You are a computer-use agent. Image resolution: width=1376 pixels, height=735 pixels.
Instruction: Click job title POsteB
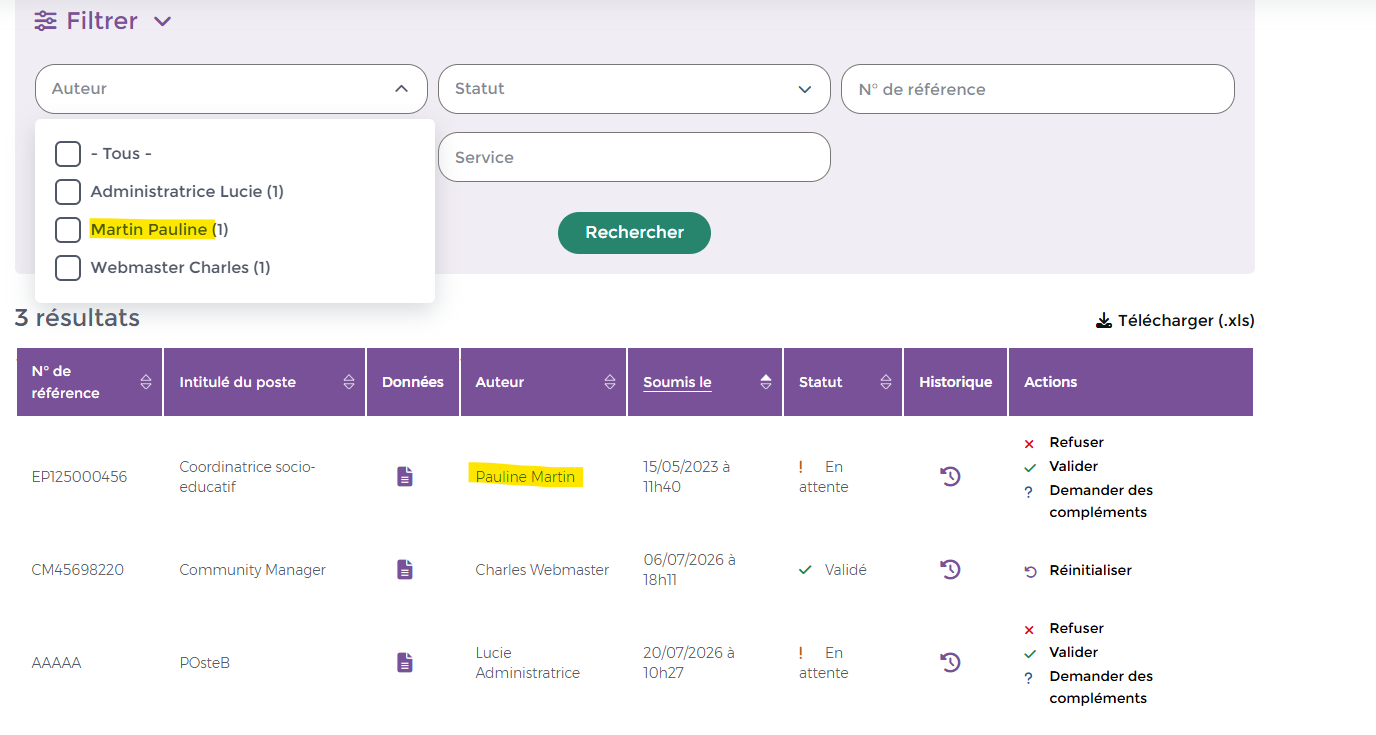pyautogui.click(x=204, y=663)
